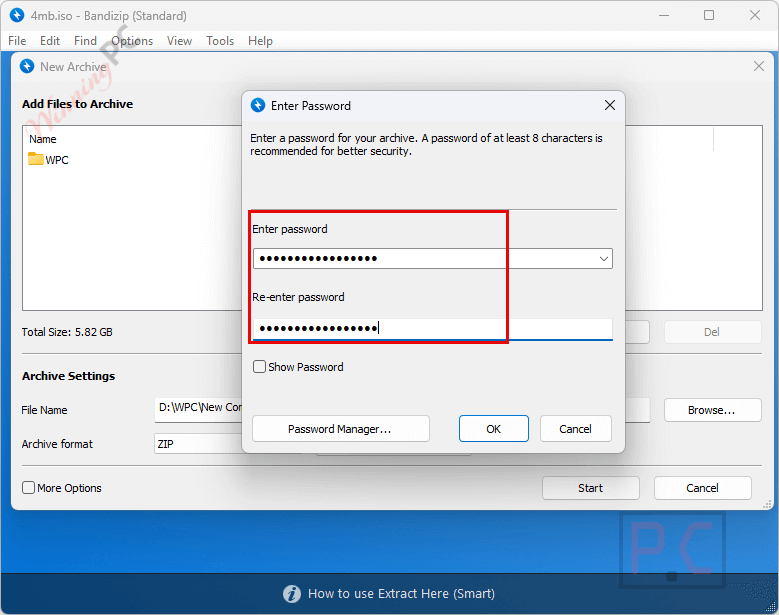Close the Enter Password dialog
Screen dimensions: 779x615
click(610, 105)
